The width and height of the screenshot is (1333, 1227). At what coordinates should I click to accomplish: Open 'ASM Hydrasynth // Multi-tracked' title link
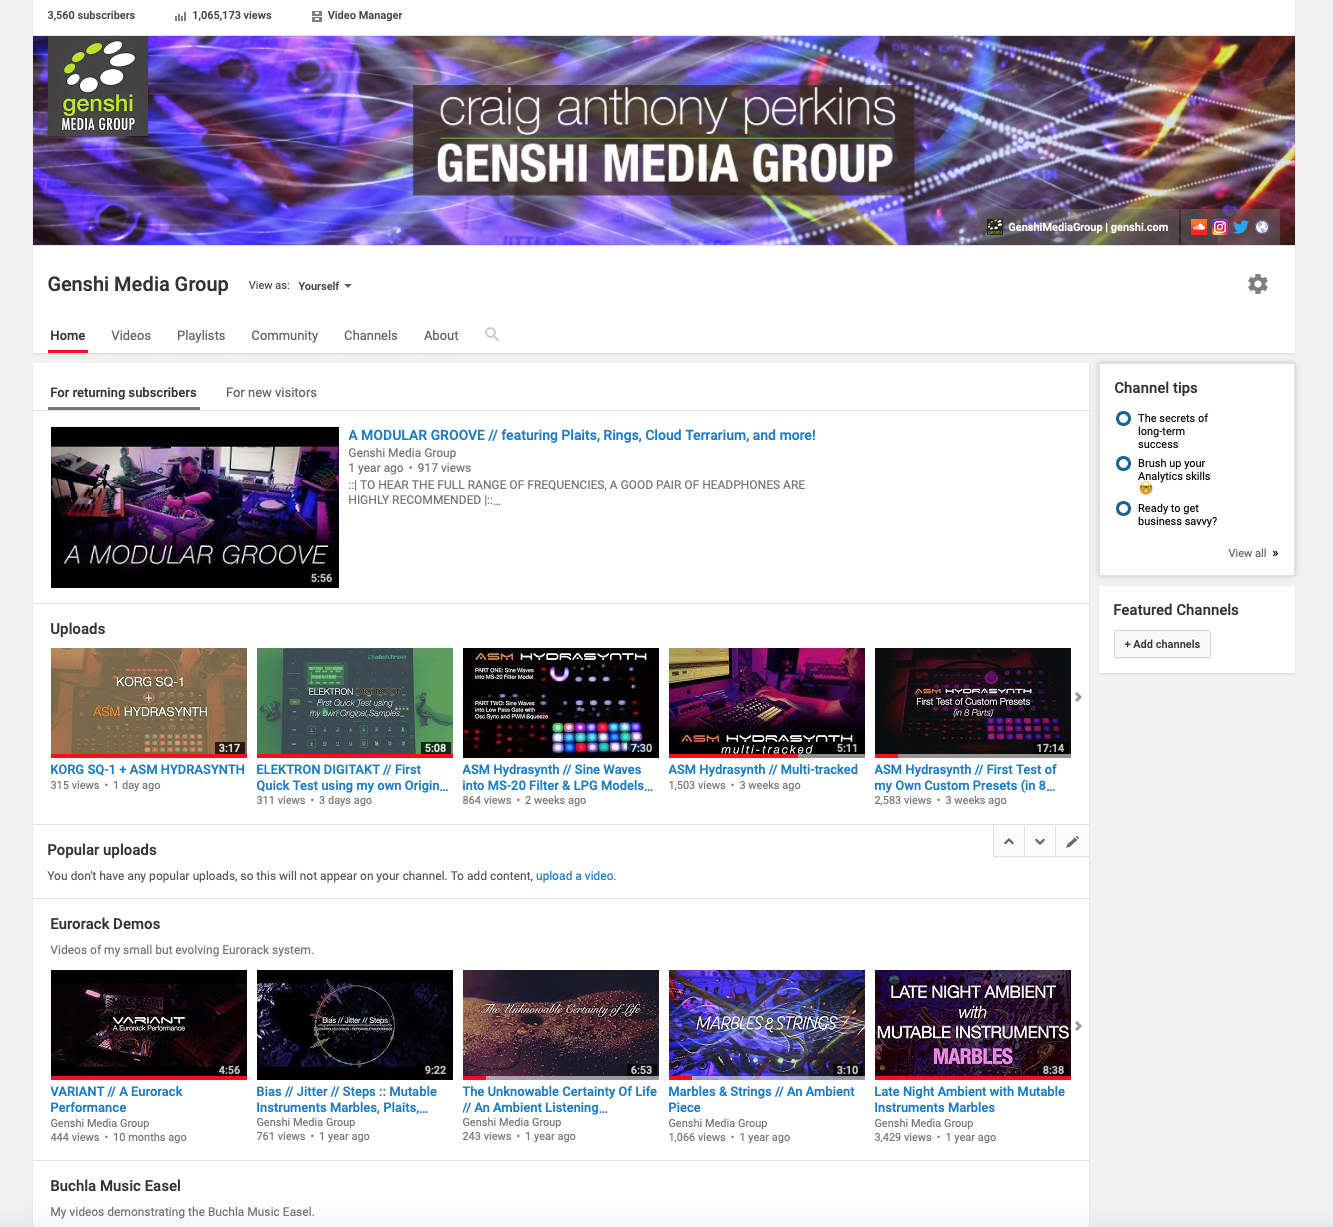[763, 770]
